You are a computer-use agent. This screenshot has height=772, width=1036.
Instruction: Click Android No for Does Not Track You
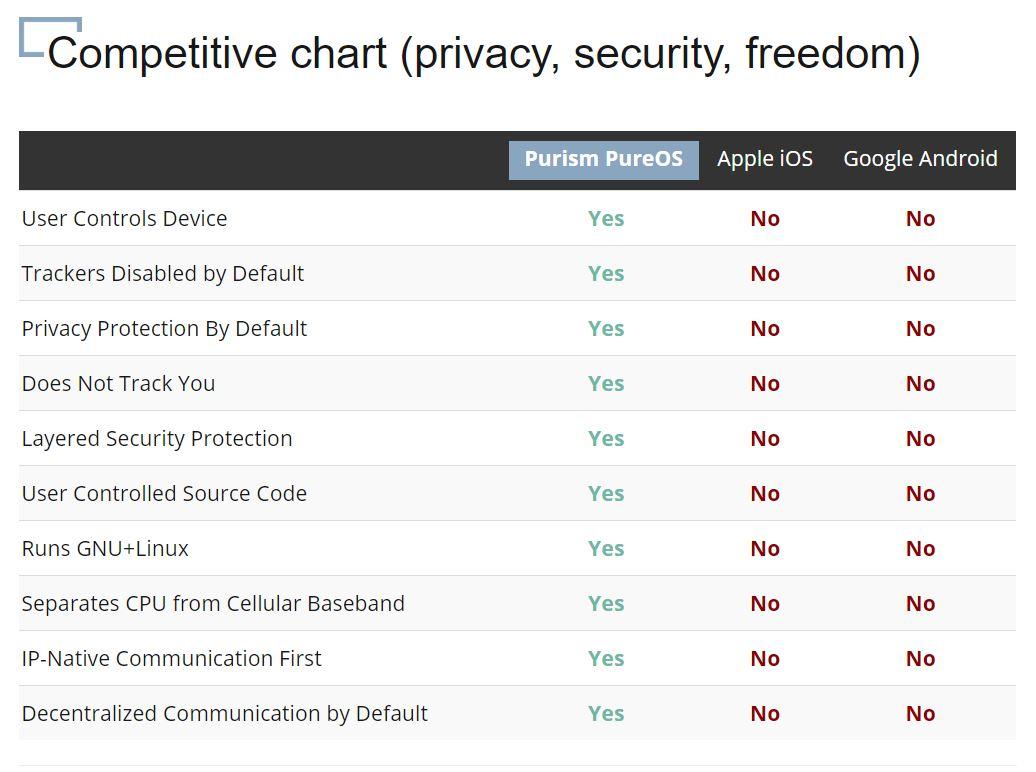pyautogui.click(x=920, y=383)
